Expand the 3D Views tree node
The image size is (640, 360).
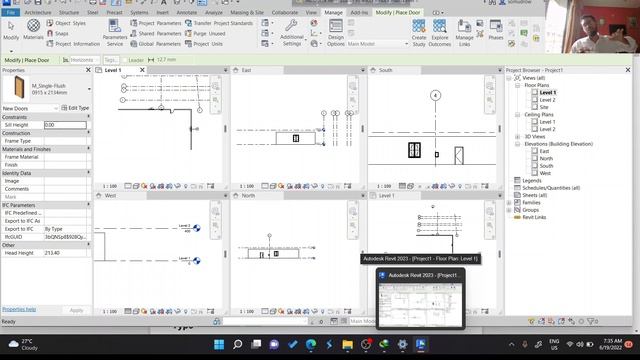pos(517,137)
